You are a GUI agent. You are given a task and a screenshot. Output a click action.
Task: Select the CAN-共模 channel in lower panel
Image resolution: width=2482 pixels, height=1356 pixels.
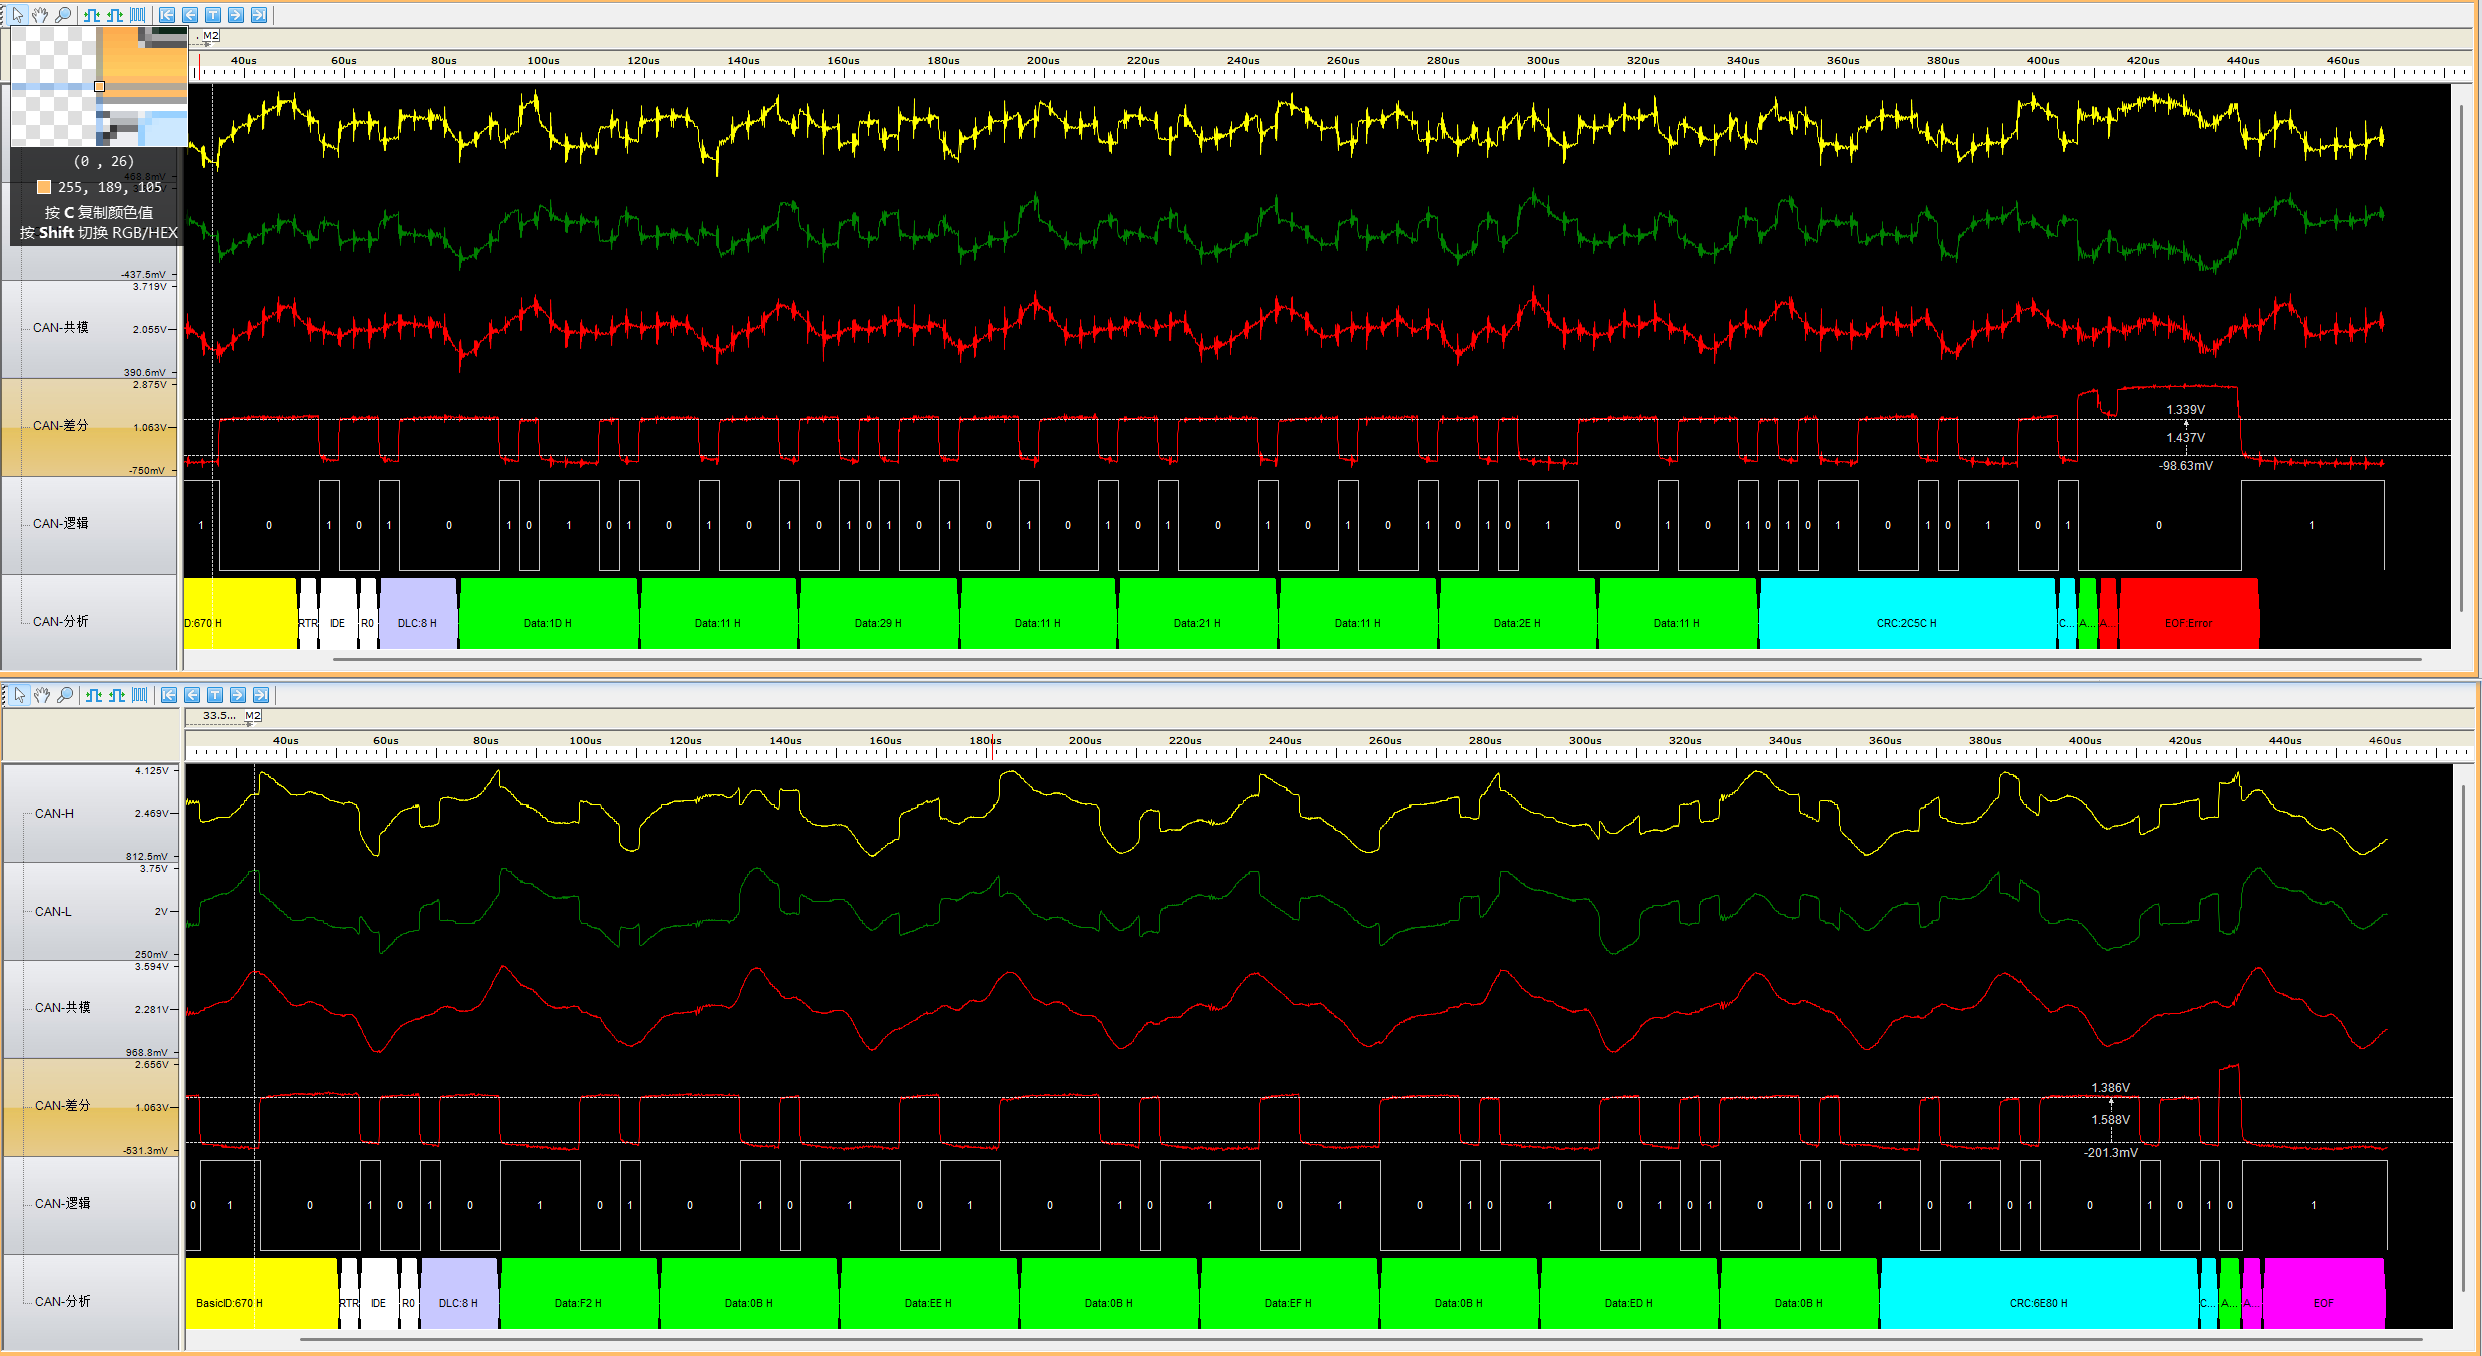click(x=62, y=1007)
